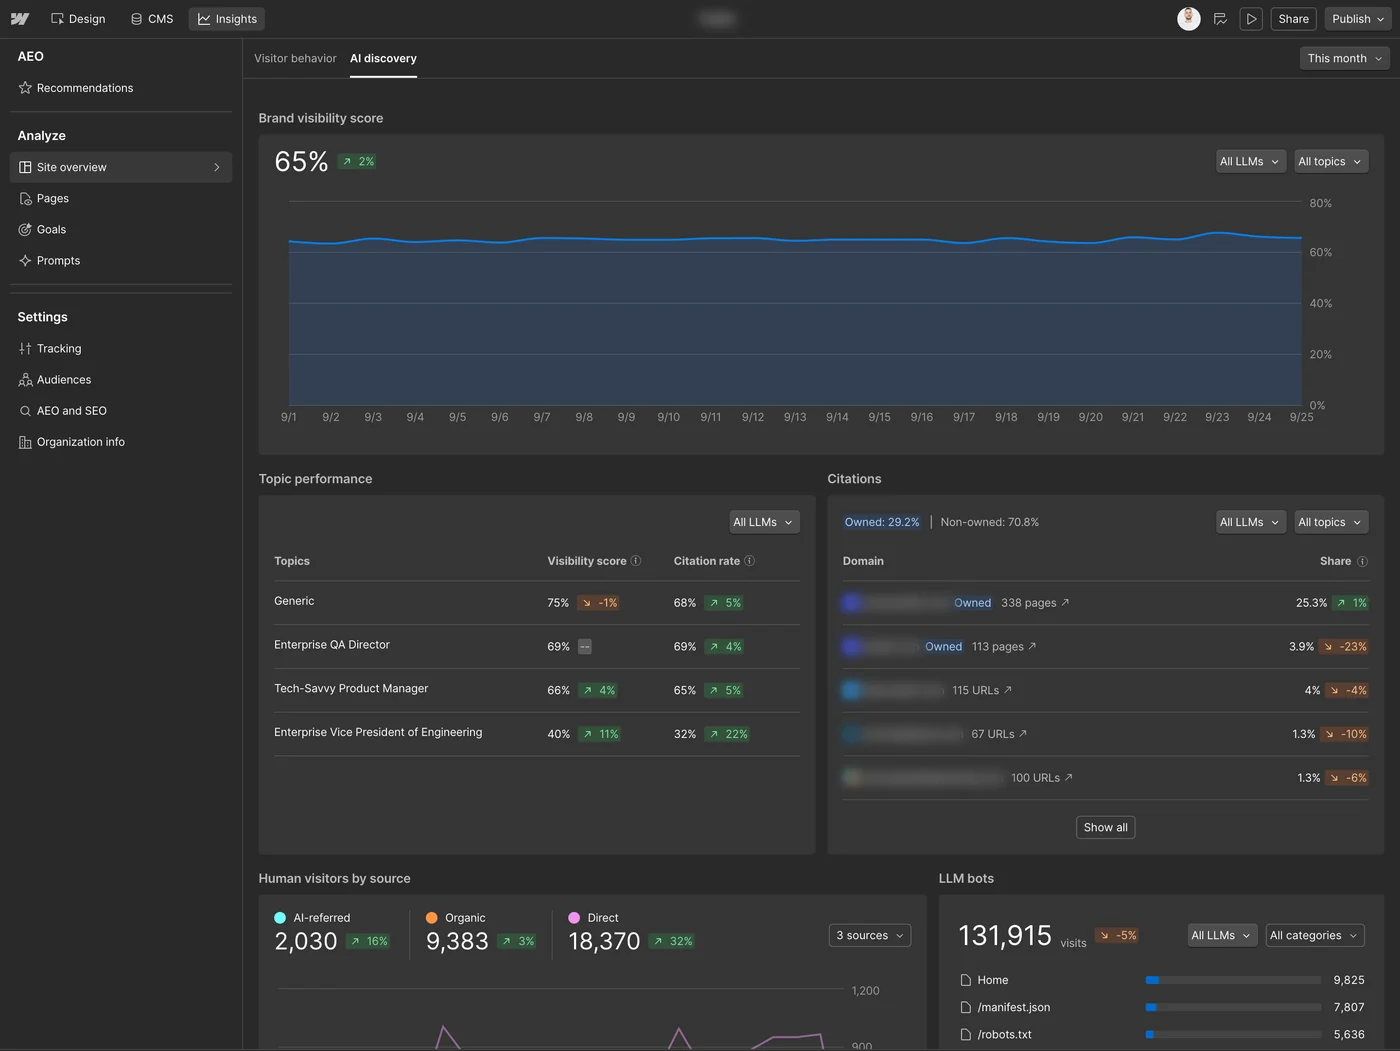Open external link next to 67 URLs
Screen dimensions: 1400x1051
pos(1023,734)
